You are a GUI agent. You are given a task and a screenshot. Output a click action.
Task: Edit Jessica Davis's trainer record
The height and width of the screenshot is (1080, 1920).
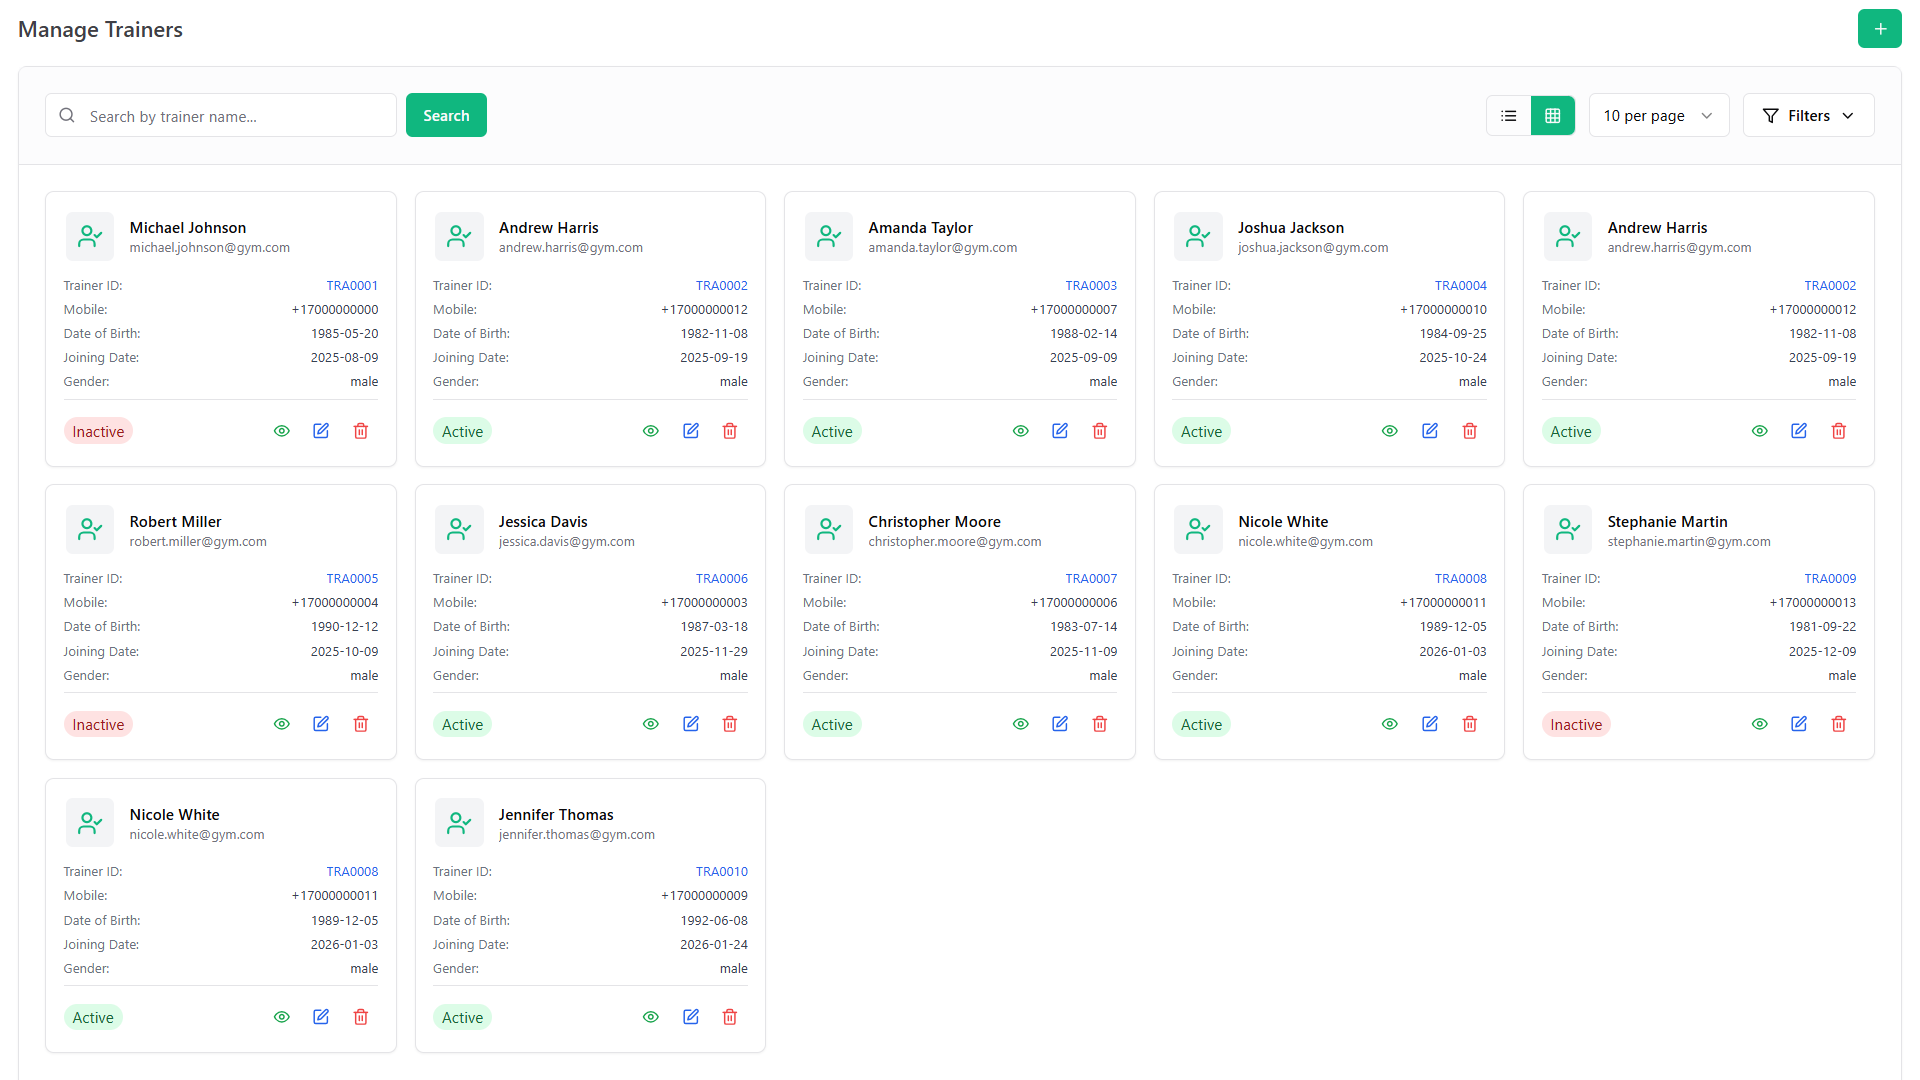(x=691, y=724)
